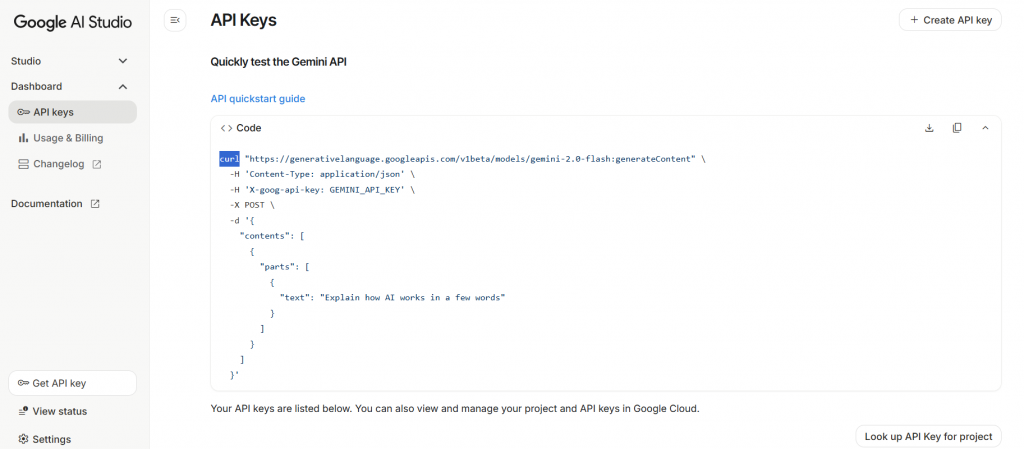Open the API quickstart guide link
This screenshot has width=1024, height=449.
click(x=258, y=99)
